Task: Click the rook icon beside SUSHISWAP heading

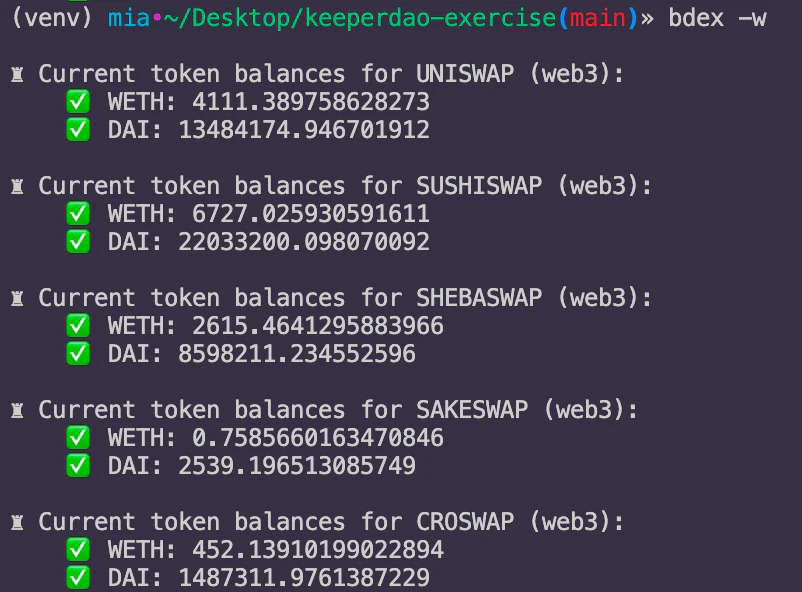Action: tap(17, 187)
